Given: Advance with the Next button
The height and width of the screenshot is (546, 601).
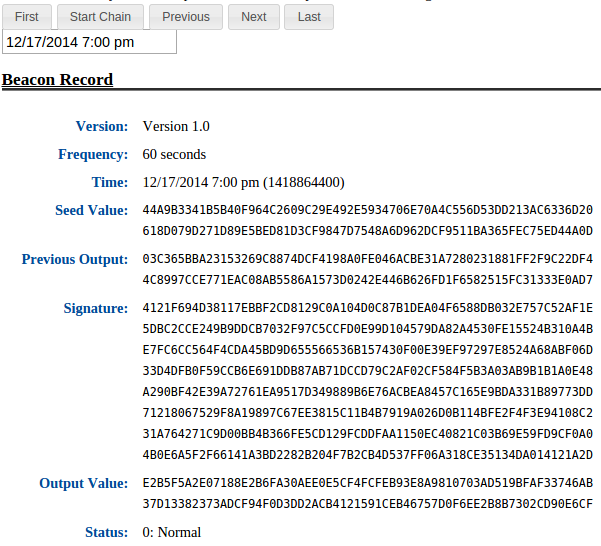Looking at the screenshot, I should click(254, 16).
